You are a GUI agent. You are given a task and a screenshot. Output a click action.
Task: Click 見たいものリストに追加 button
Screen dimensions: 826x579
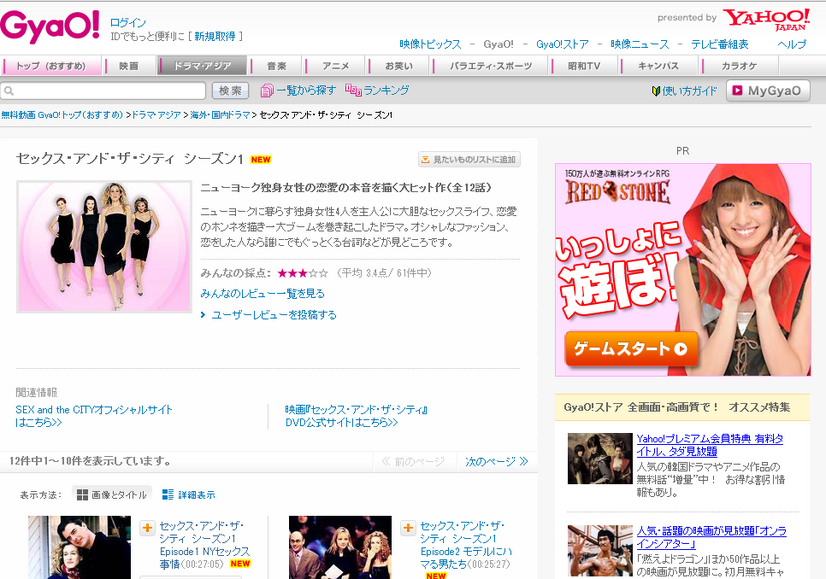point(469,160)
